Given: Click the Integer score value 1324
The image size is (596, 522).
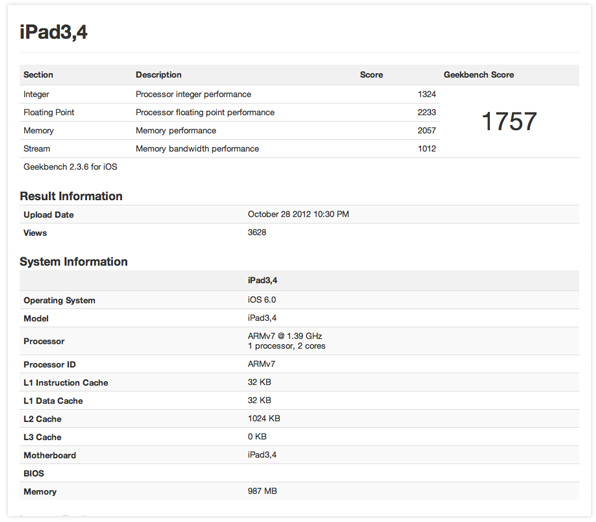Looking at the screenshot, I should point(427,94).
